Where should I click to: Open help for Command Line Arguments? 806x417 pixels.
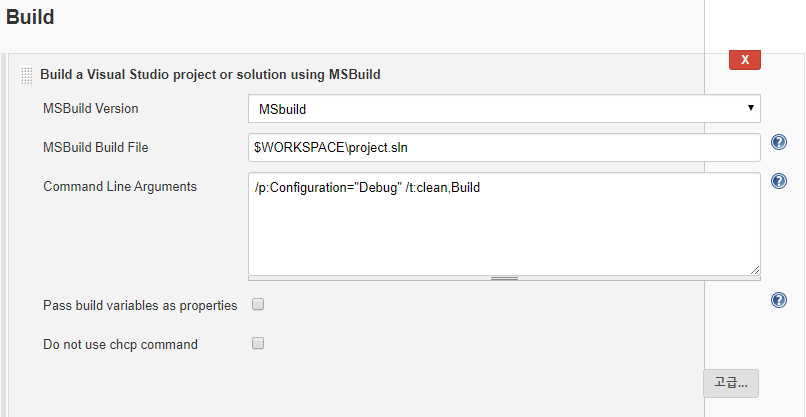coord(779,180)
